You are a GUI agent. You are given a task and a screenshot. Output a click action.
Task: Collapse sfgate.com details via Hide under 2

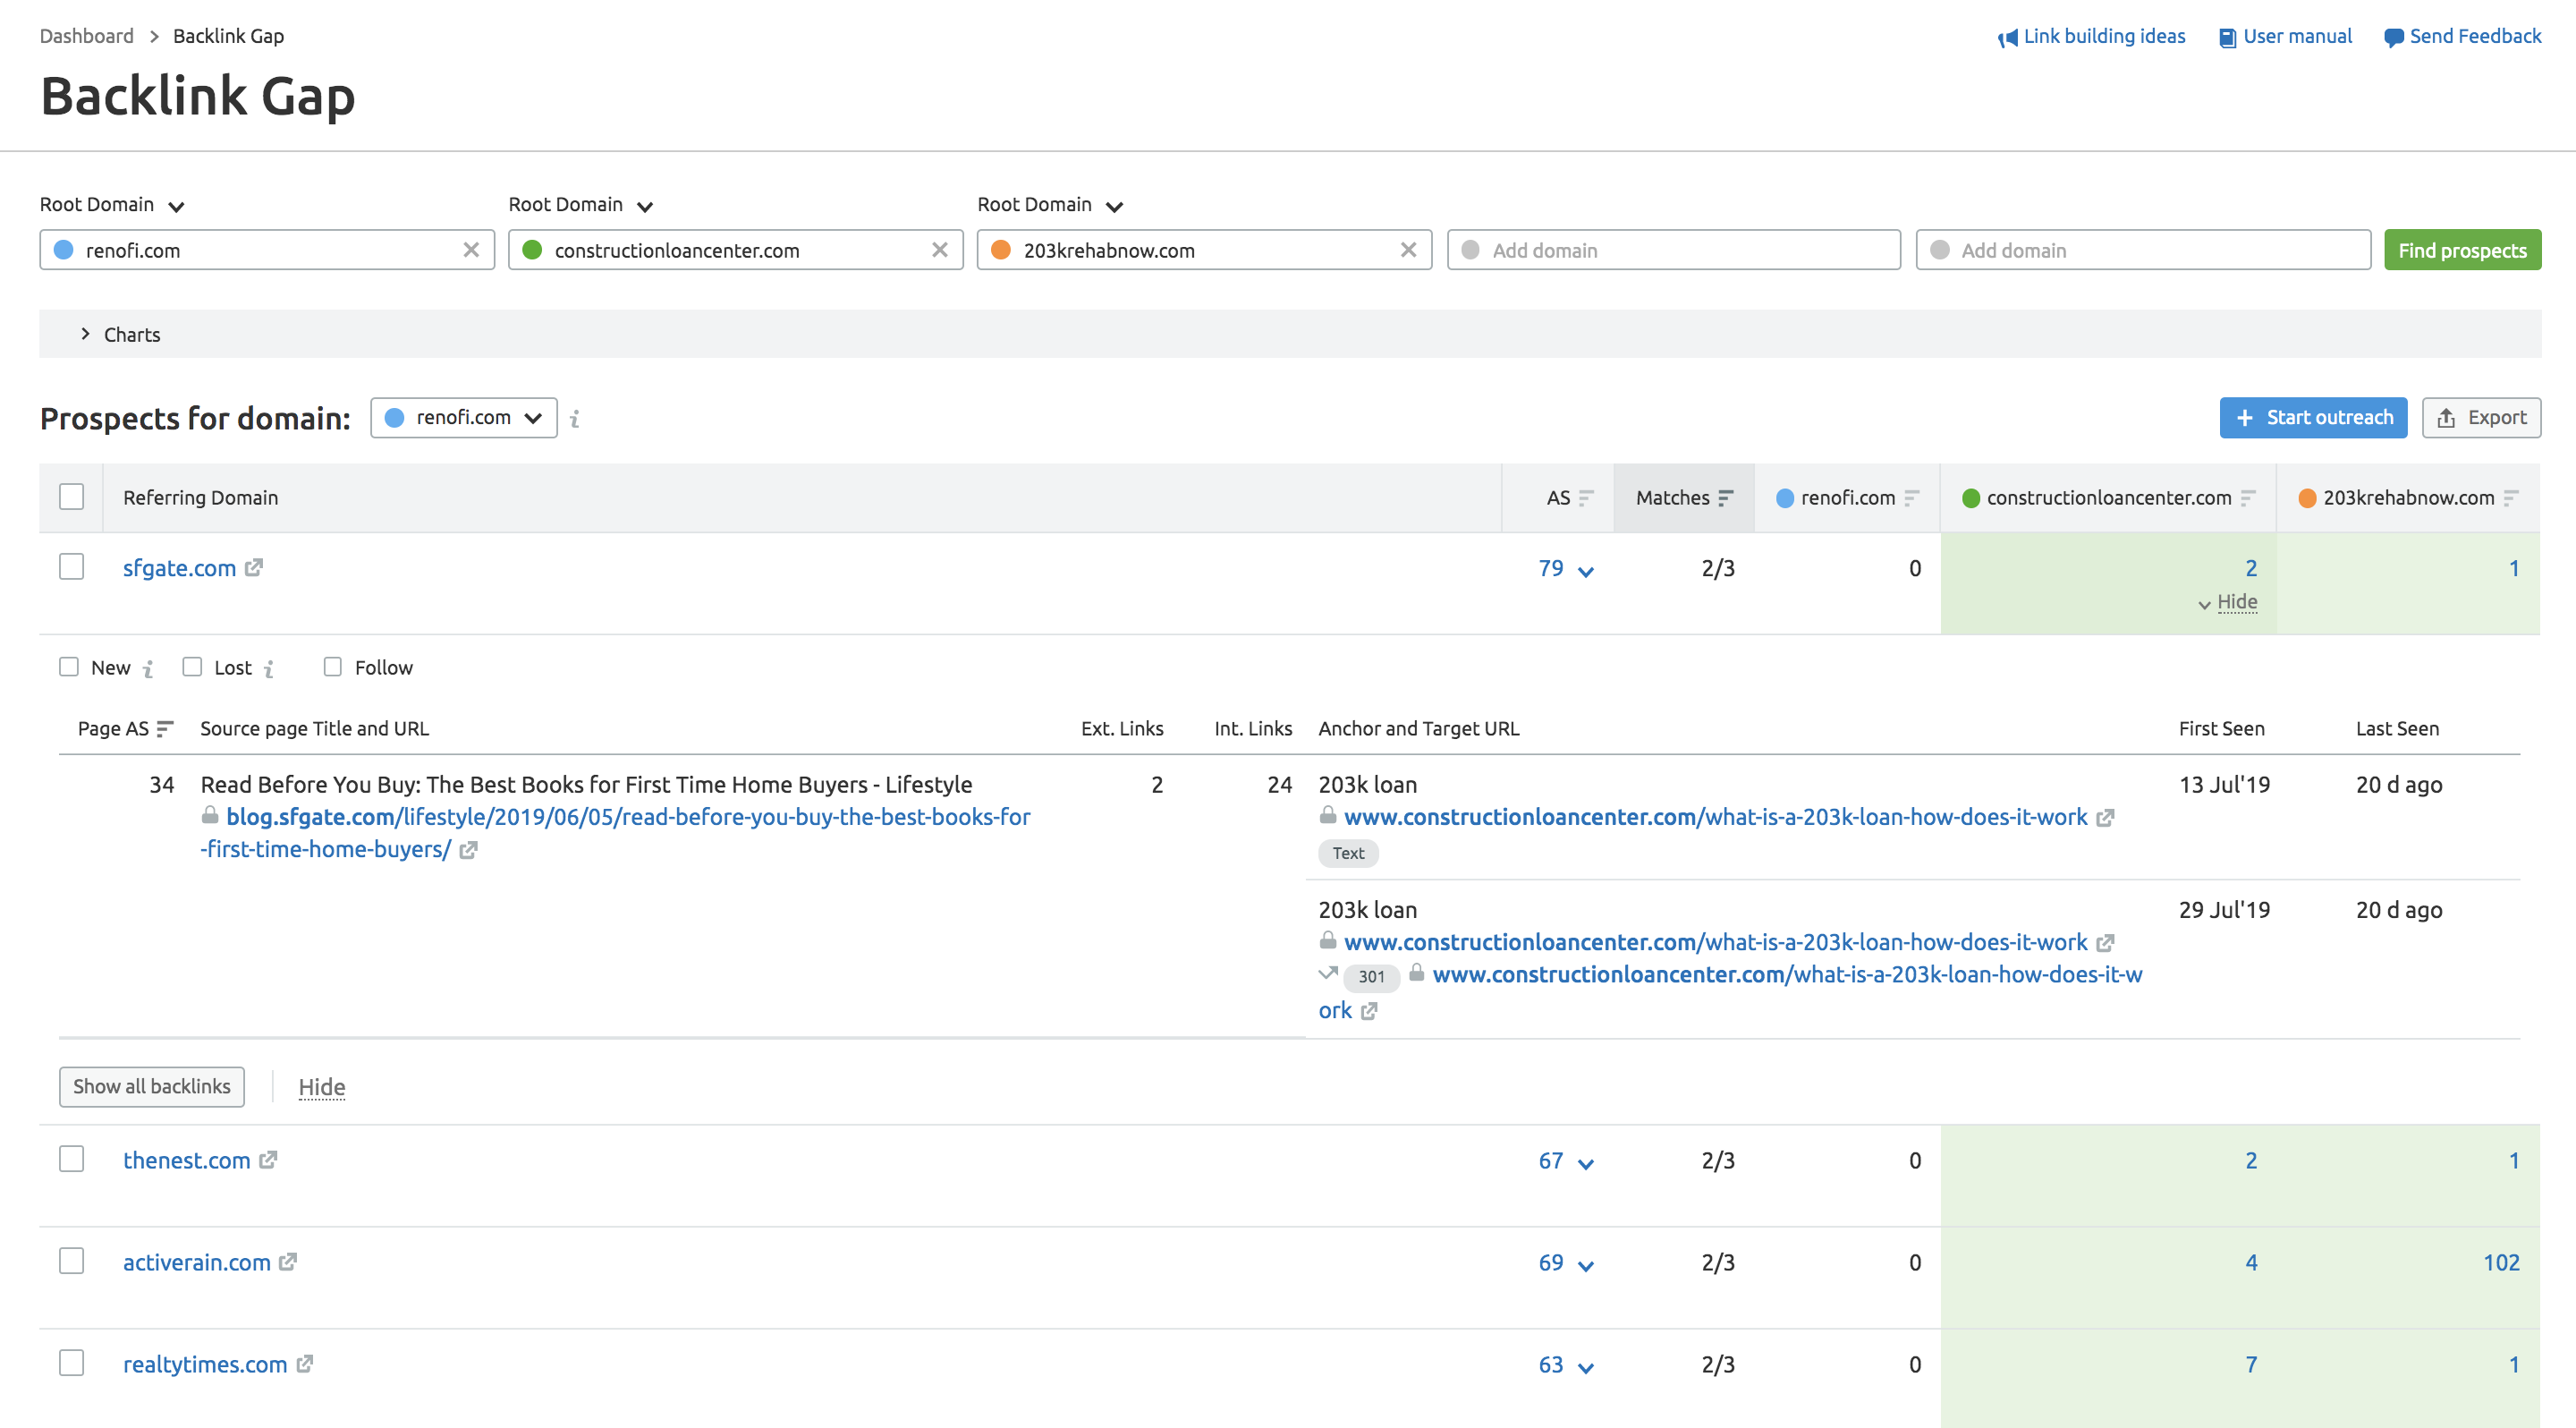(x=2236, y=602)
